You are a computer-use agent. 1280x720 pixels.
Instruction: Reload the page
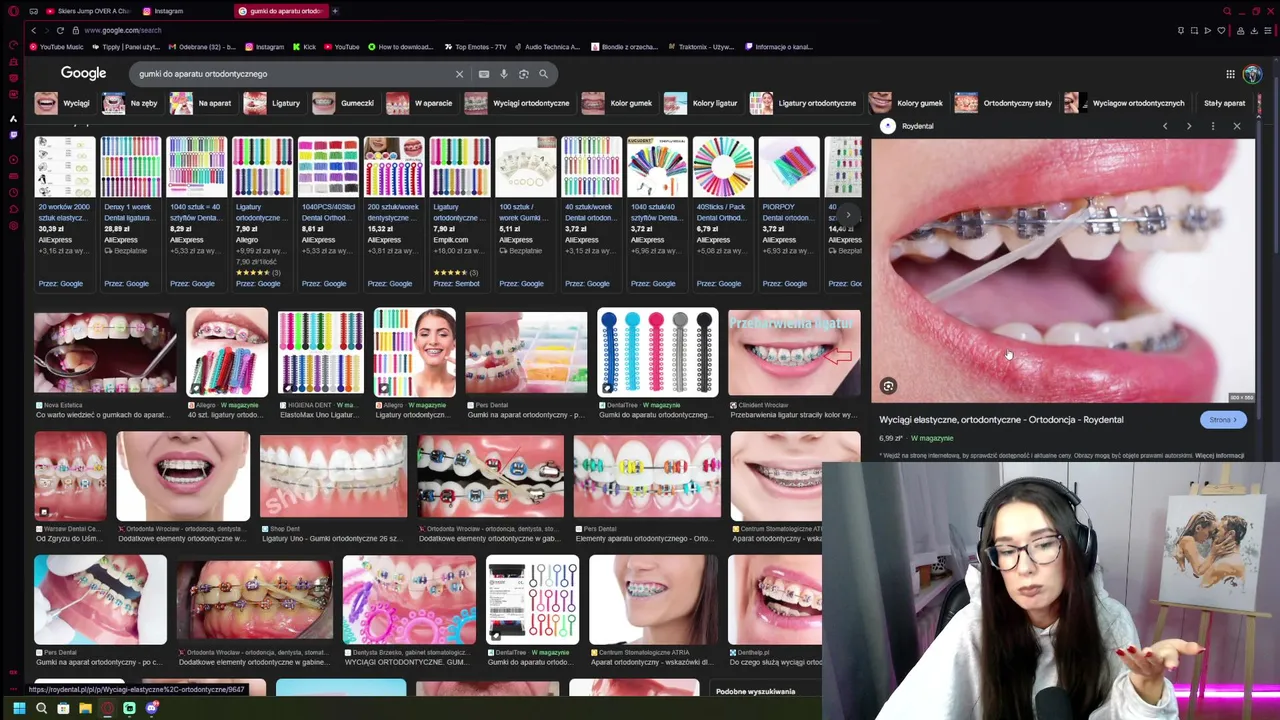point(60,30)
